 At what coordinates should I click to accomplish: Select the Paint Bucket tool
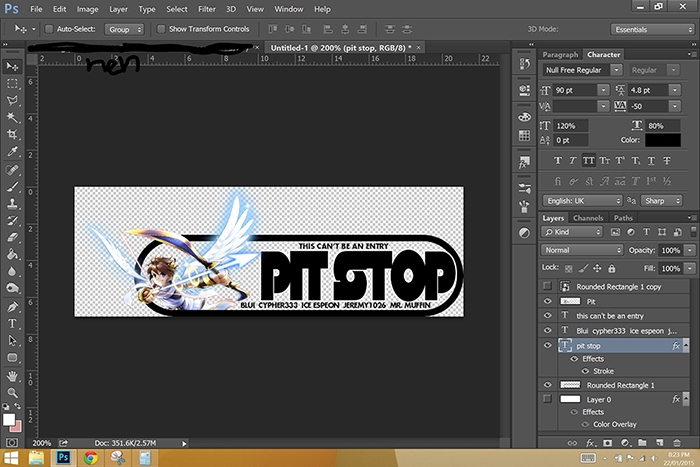(12, 254)
